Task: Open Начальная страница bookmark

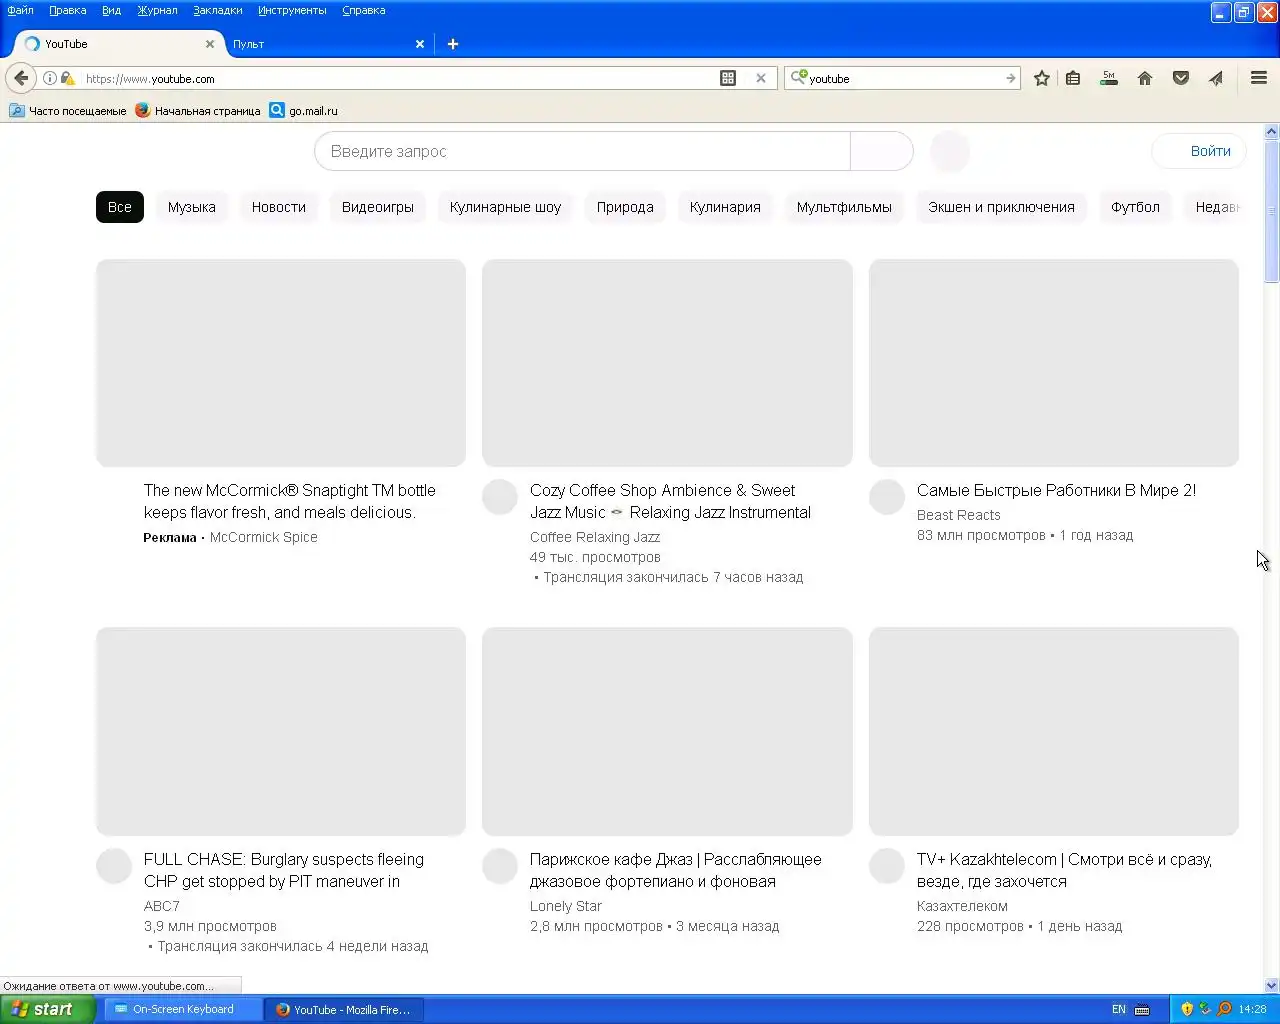Action: coord(198,111)
